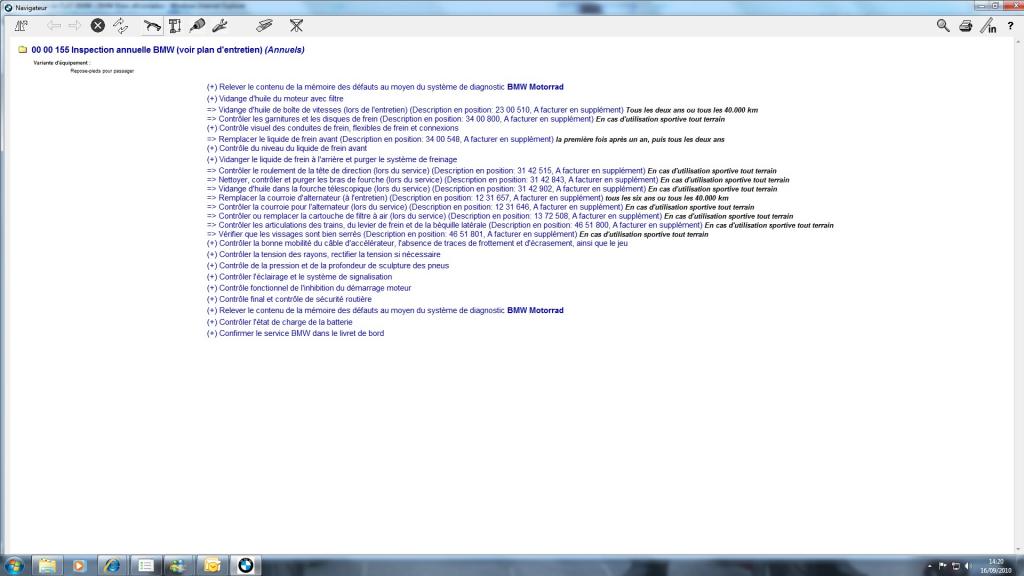Select 'Contrôle de la pression et de la profondeur' line
Viewport: 1024px width, 576px height.
pos(328,266)
